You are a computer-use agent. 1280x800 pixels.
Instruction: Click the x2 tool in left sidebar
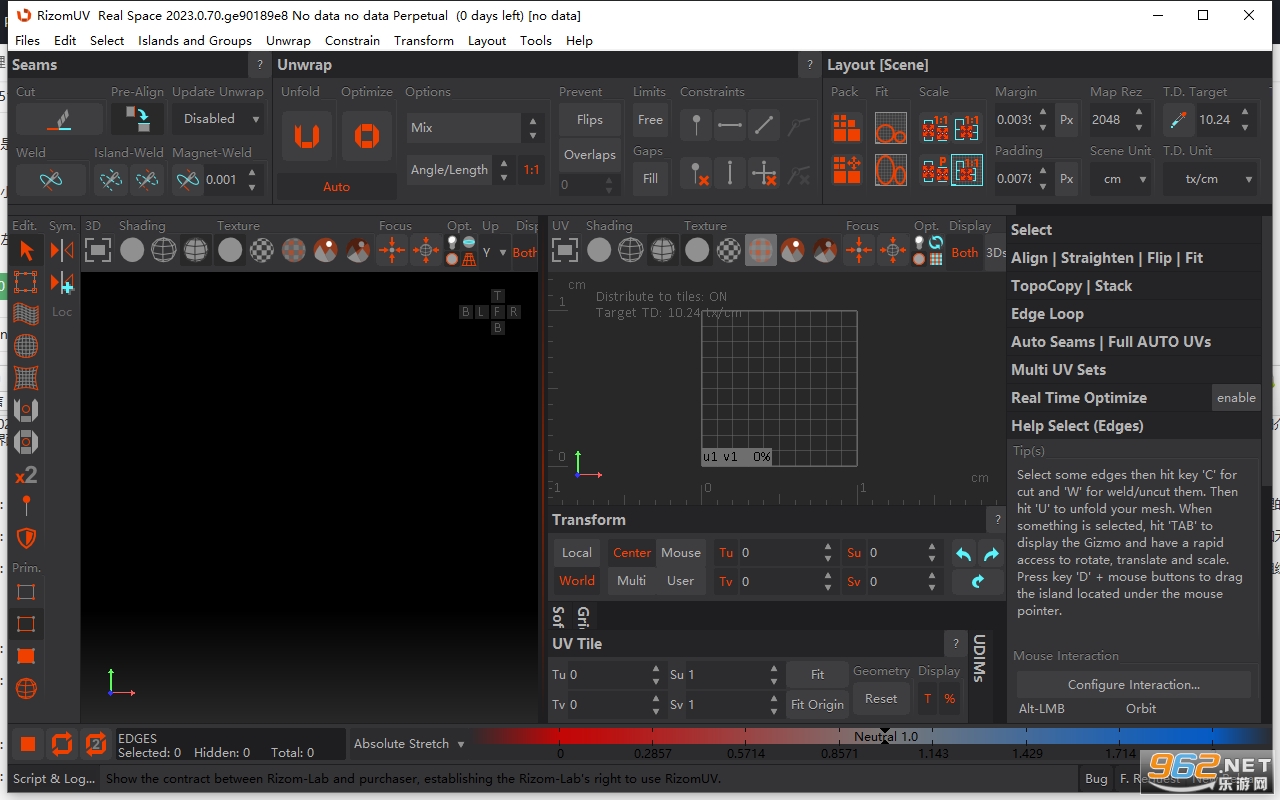[x=26, y=474]
